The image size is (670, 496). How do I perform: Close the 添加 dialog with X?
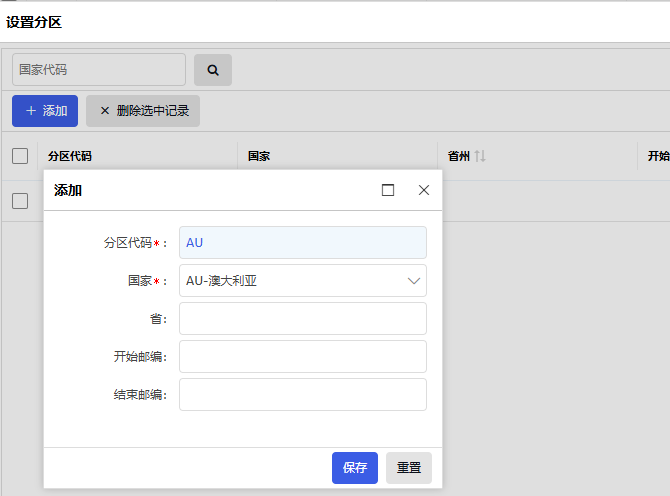click(423, 190)
